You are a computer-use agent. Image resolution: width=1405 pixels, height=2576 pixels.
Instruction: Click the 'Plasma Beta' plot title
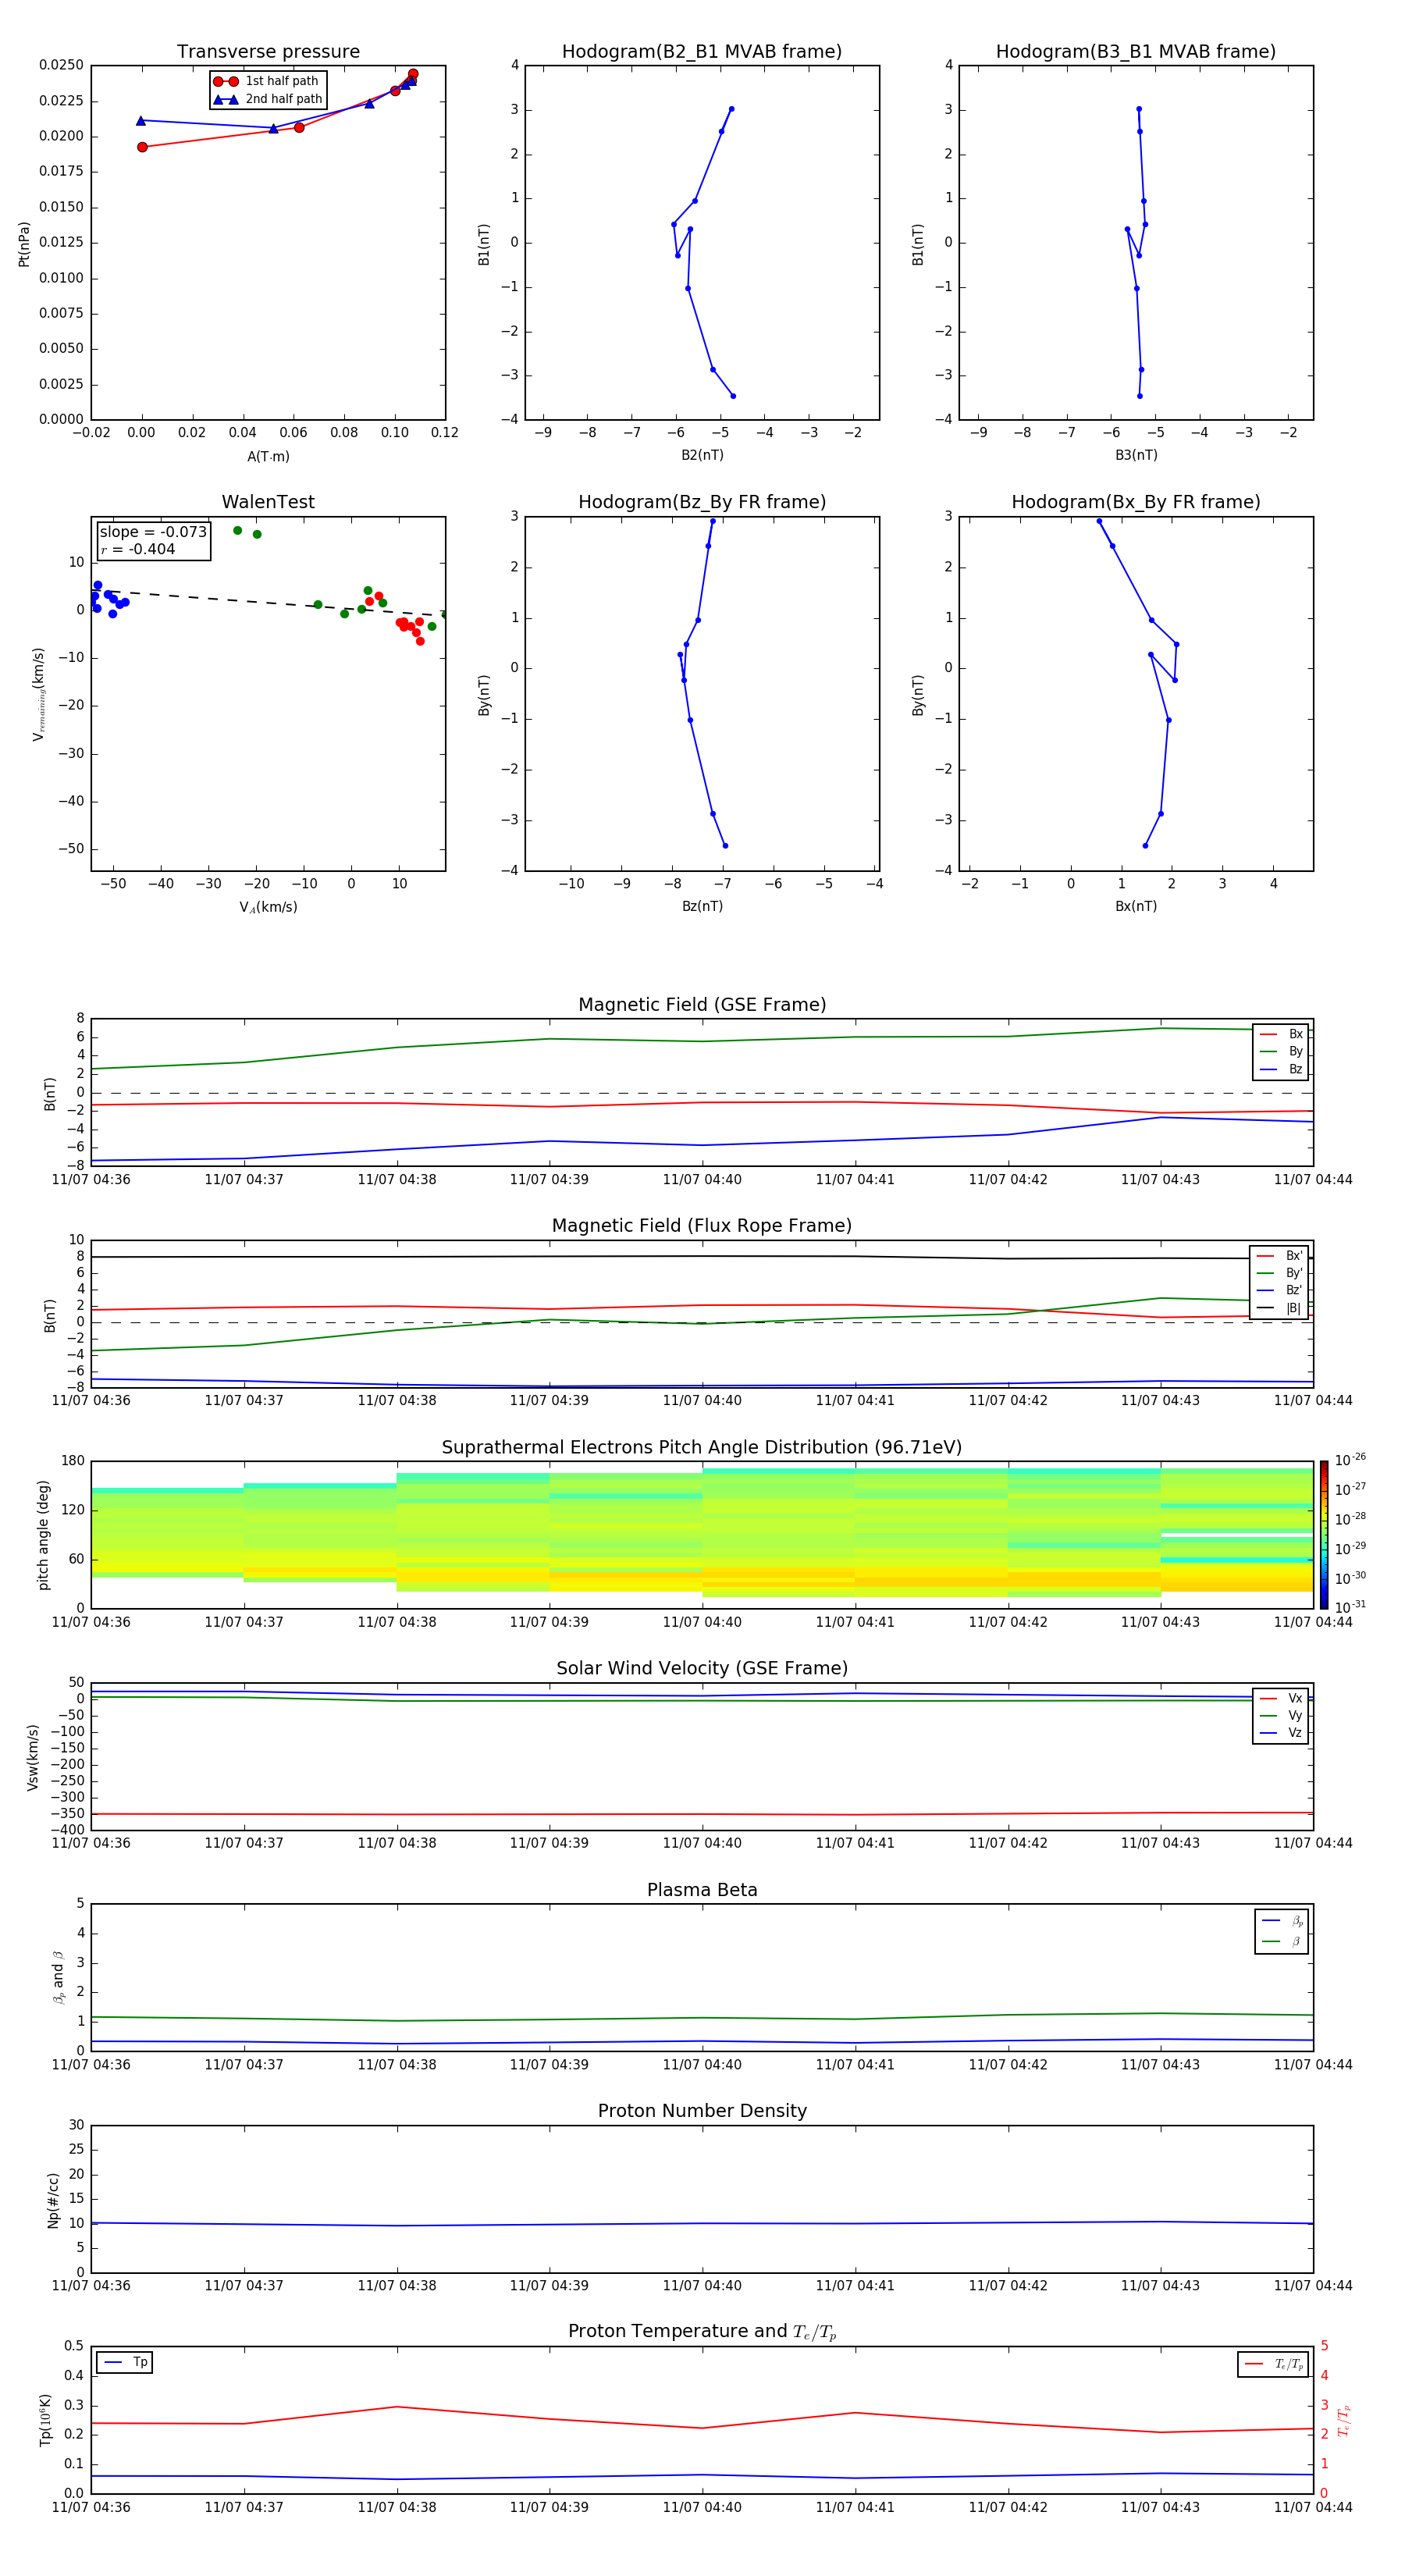(x=702, y=1891)
